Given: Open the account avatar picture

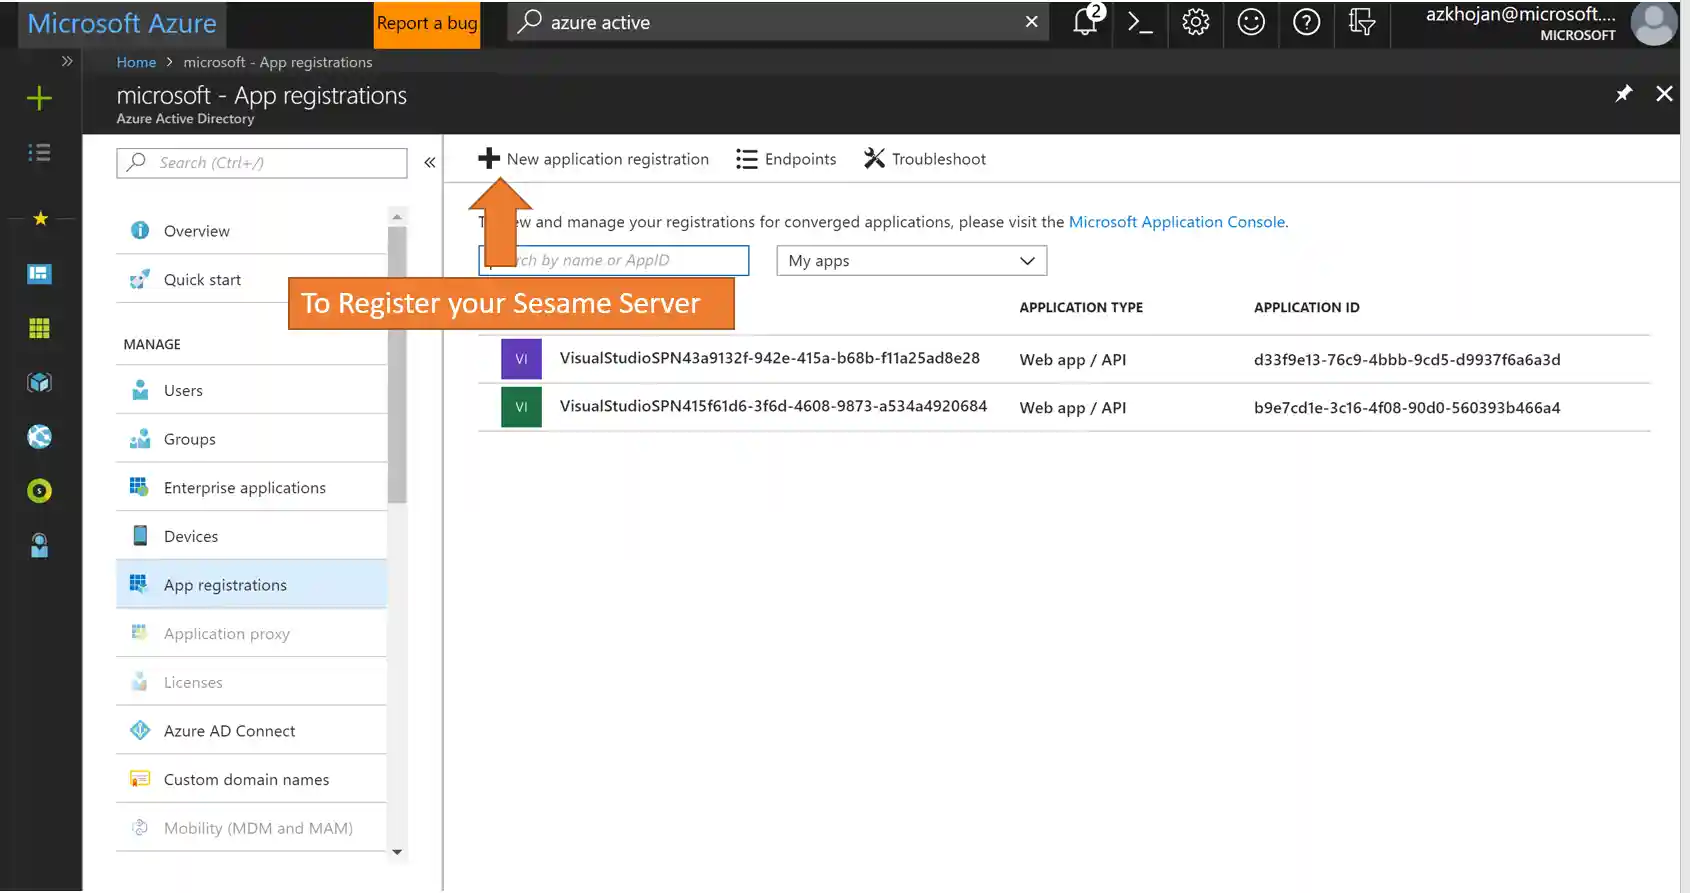Looking at the screenshot, I should (x=1654, y=23).
